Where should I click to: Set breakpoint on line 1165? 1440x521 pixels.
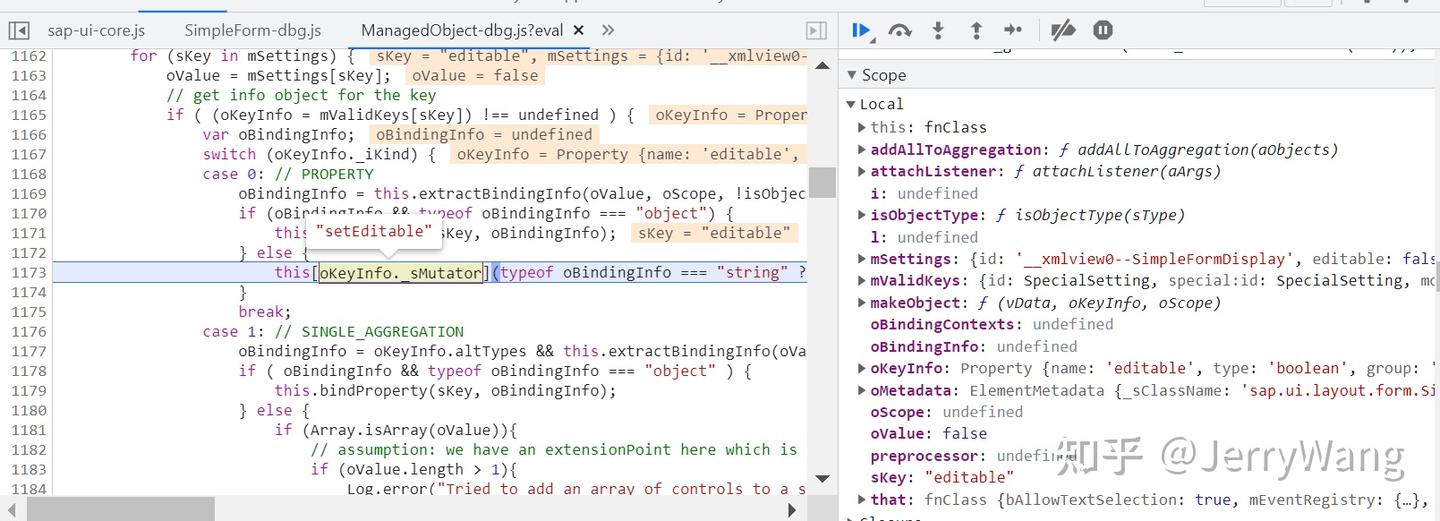(x=28, y=115)
